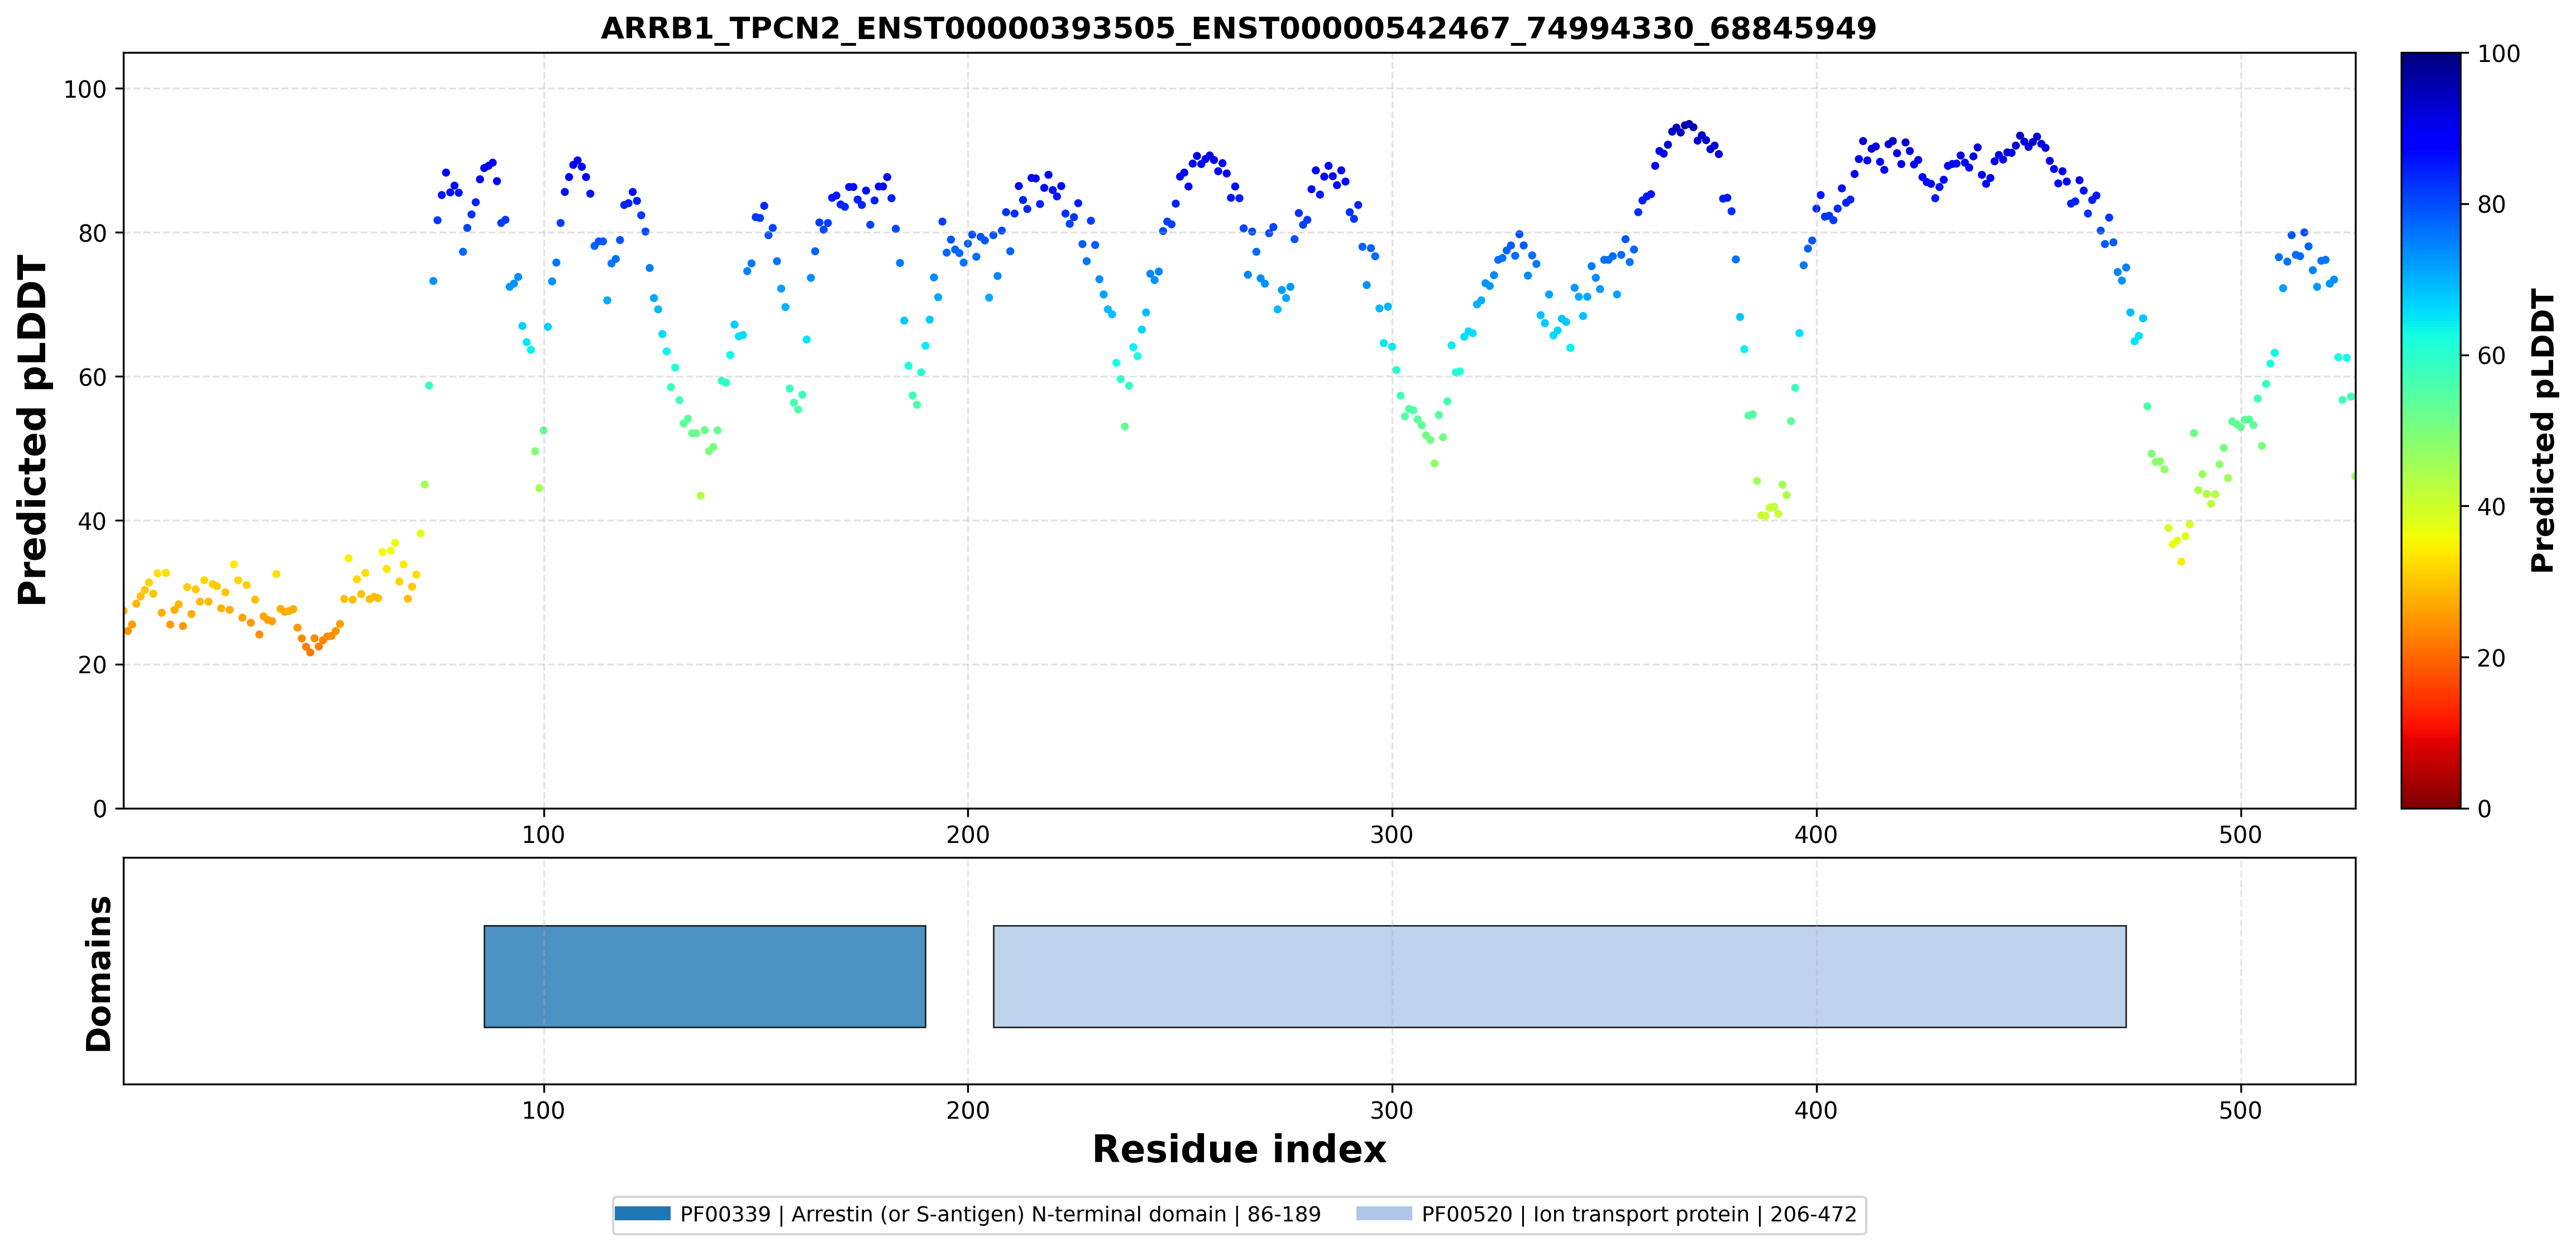Viewport: 2576px width, 1251px height.
Task: Click the 100 tick on the colorbar
Action: (x=2498, y=54)
